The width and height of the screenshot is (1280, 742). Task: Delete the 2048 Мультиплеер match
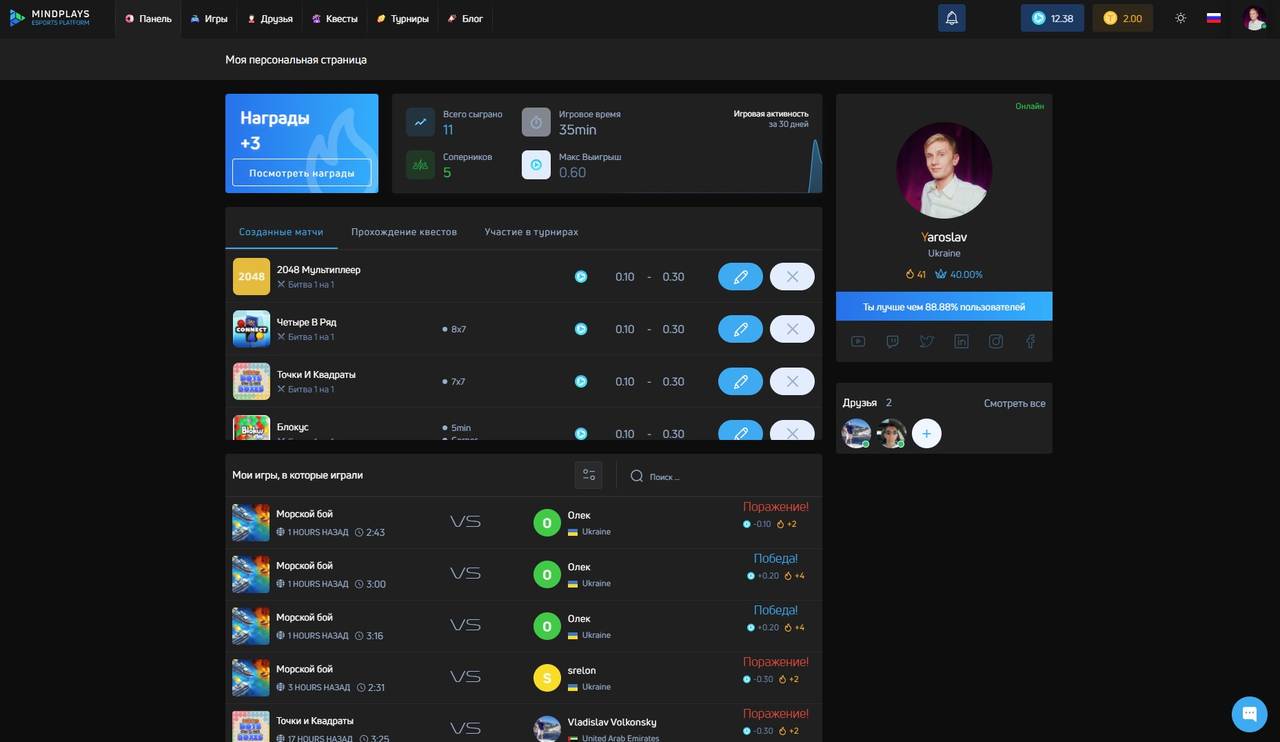click(792, 277)
